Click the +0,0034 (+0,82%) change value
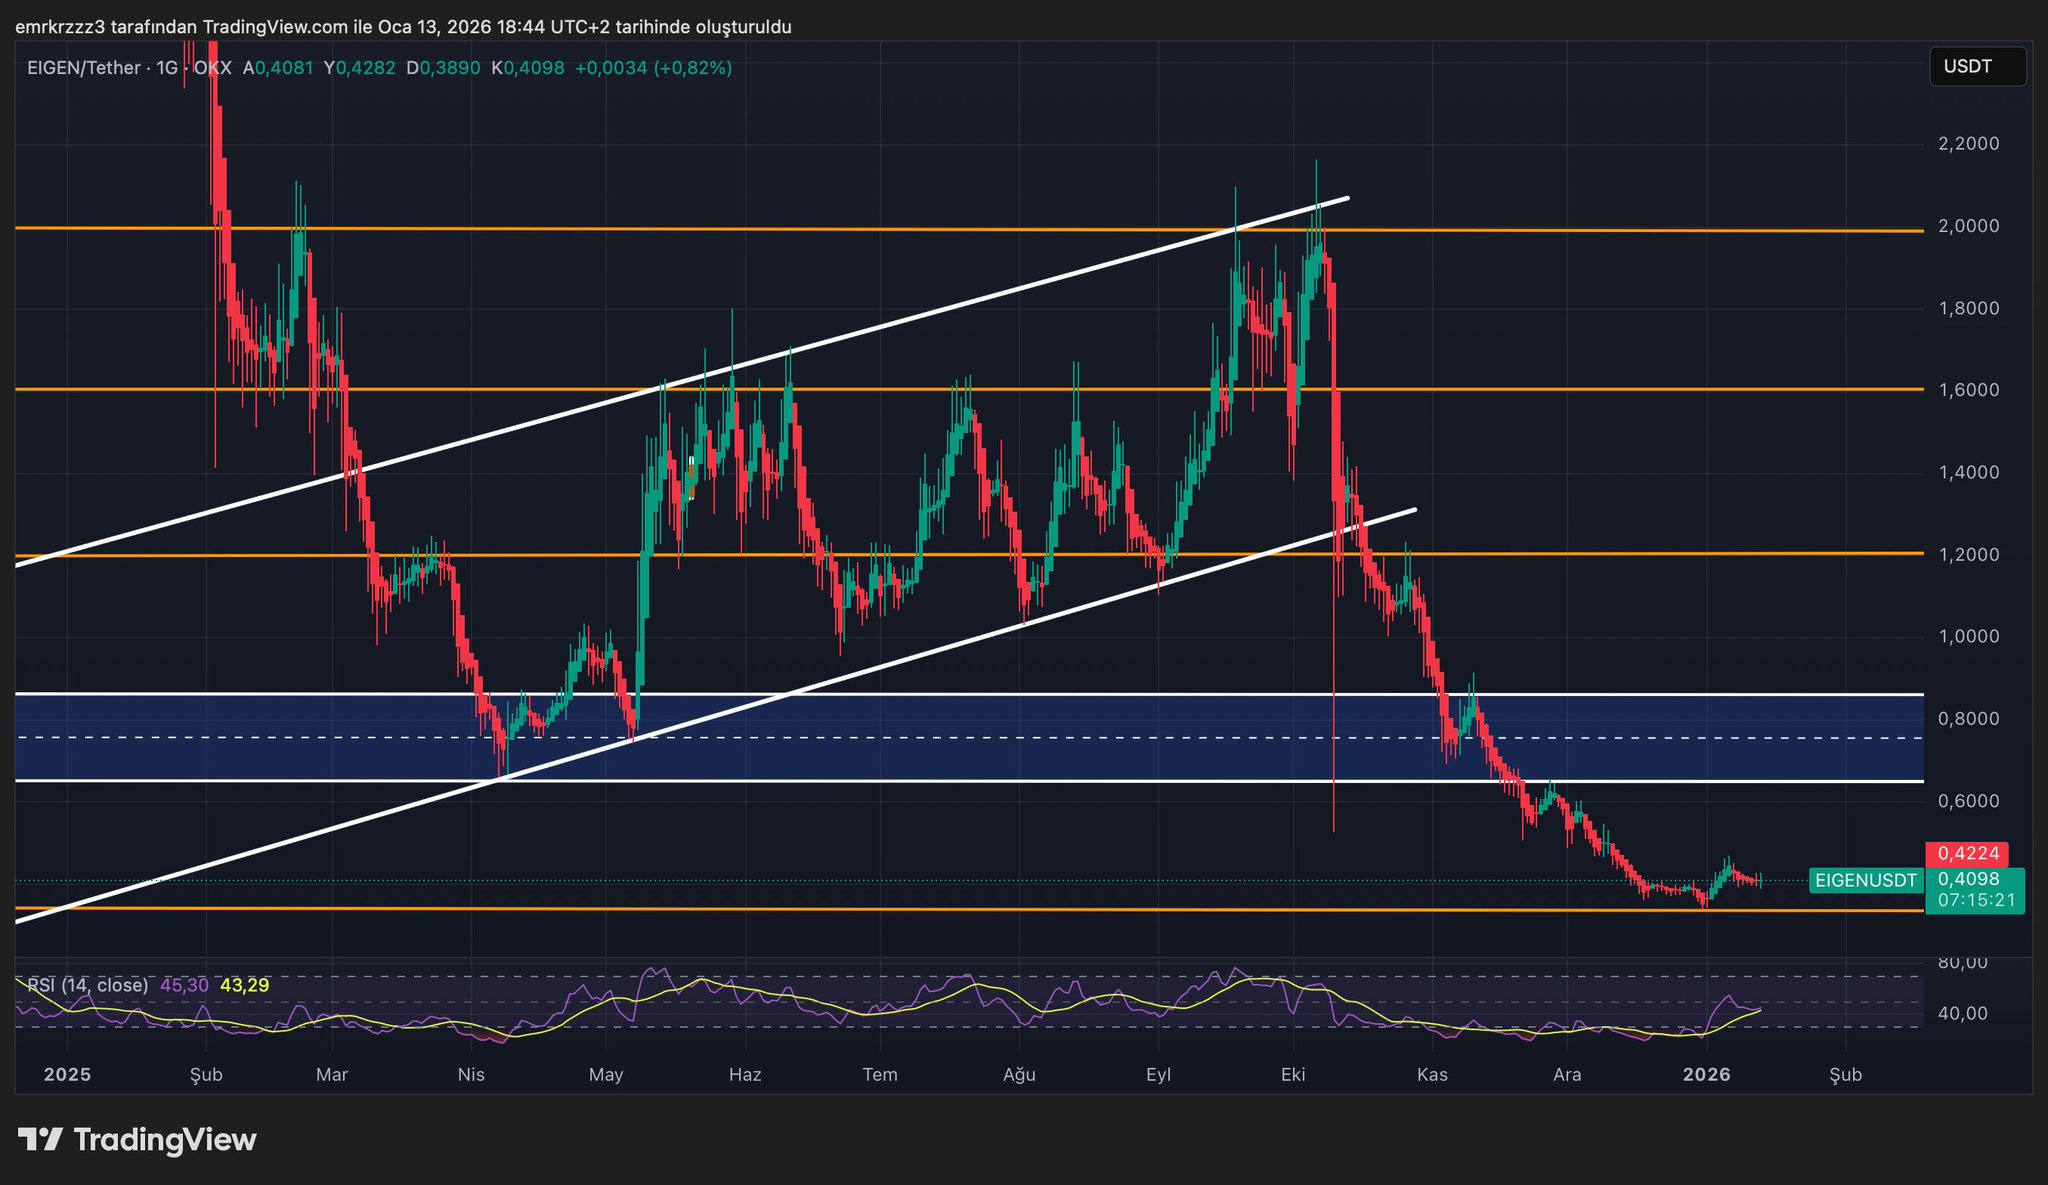The width and height of the screenshot is (2048, 1185). (x=653, y=68)
